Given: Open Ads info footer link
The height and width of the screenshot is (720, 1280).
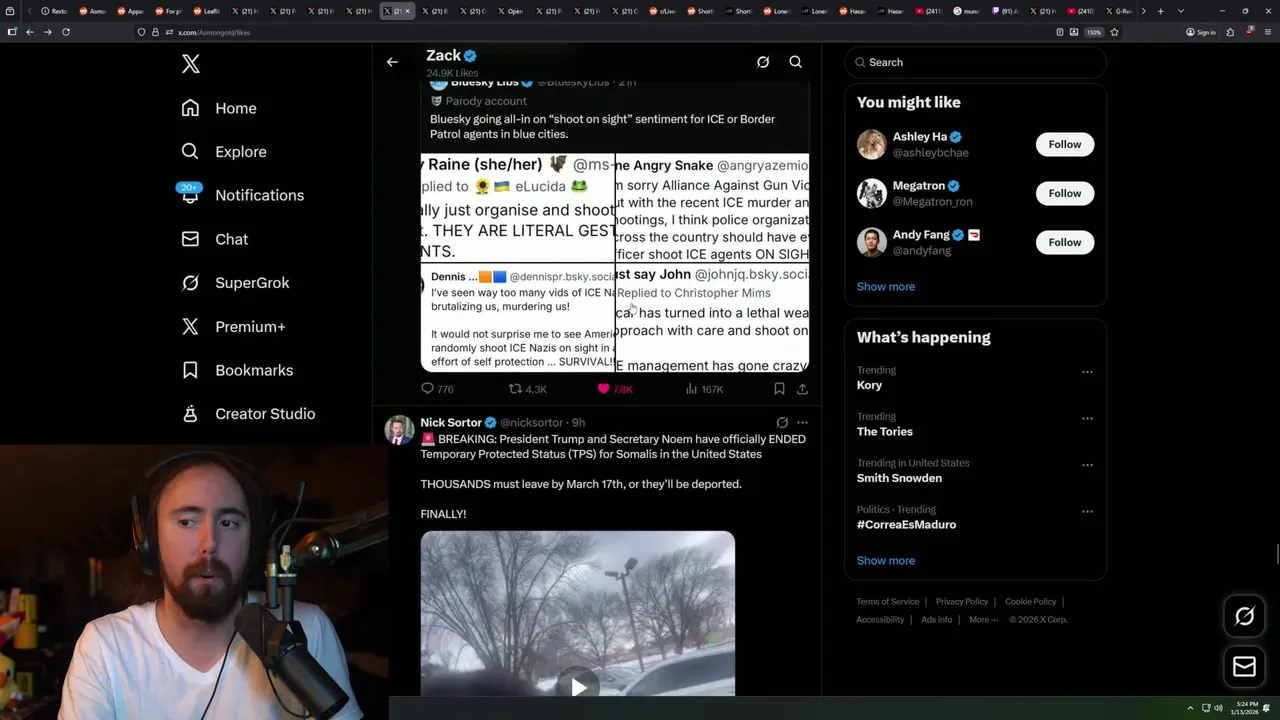Looking at the screenshot, I should point(937,620).
